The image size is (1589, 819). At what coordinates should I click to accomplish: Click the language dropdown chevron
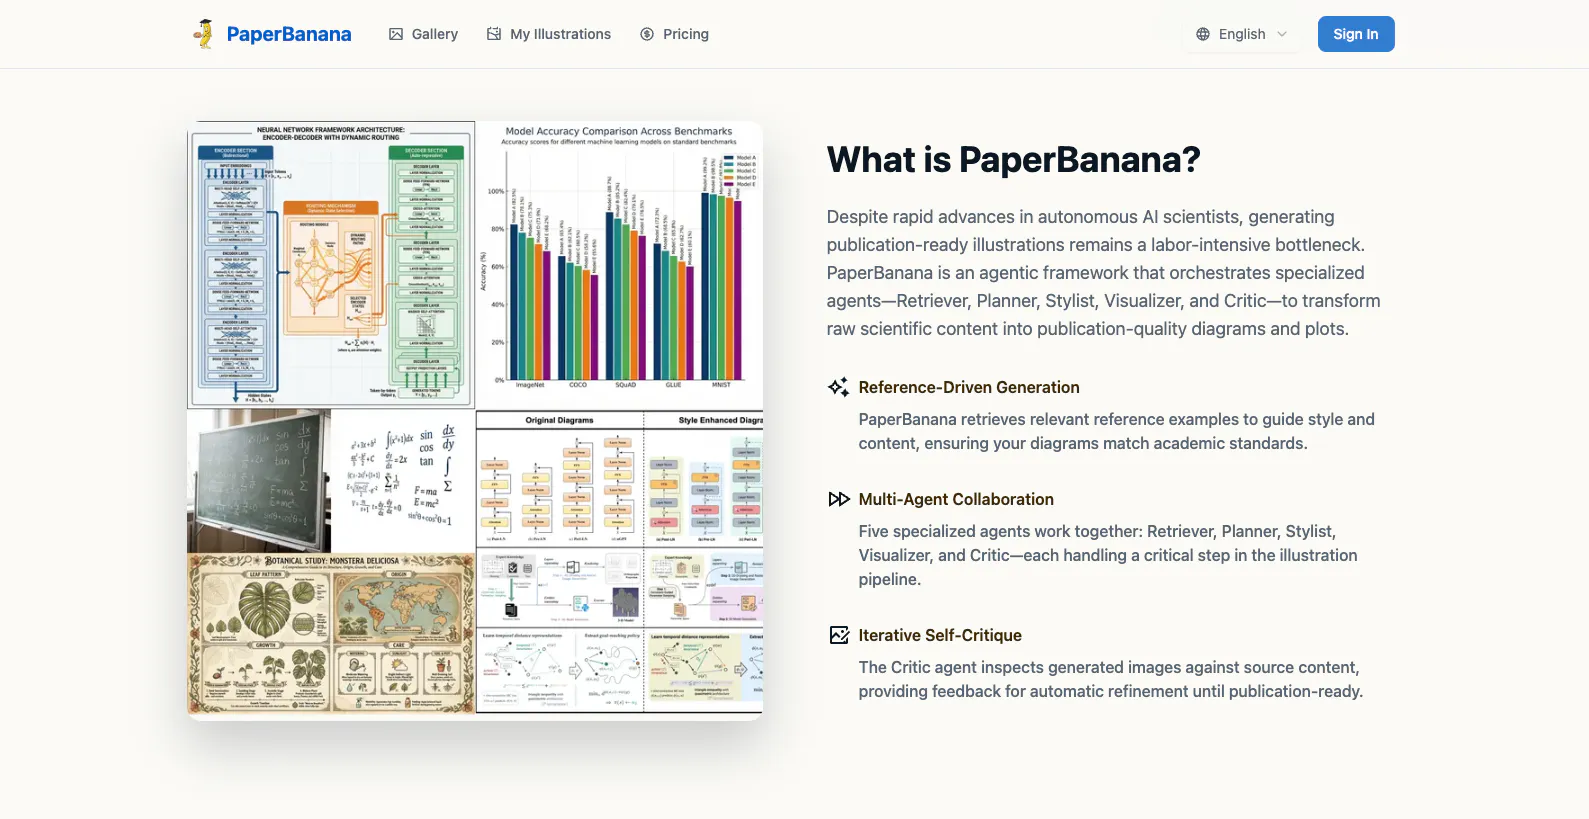click(x=1282, y=34)
